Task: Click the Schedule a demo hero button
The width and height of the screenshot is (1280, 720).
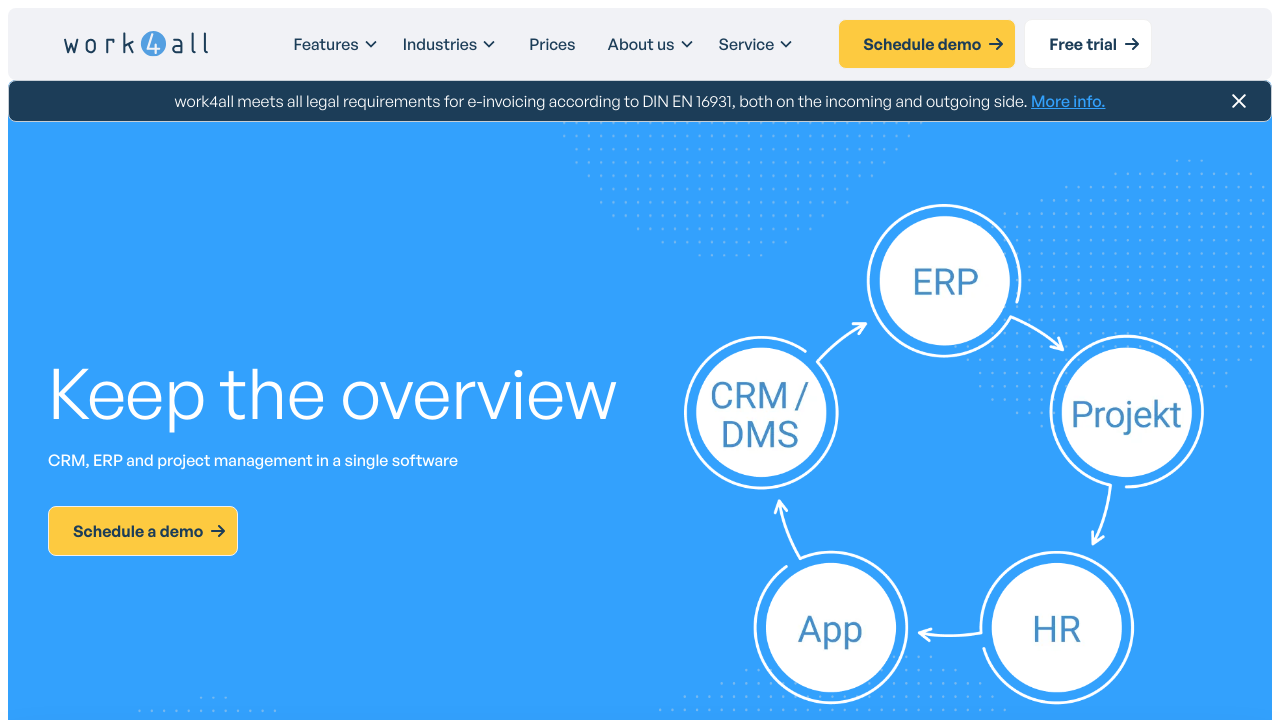Action: [x=143, y=531]
